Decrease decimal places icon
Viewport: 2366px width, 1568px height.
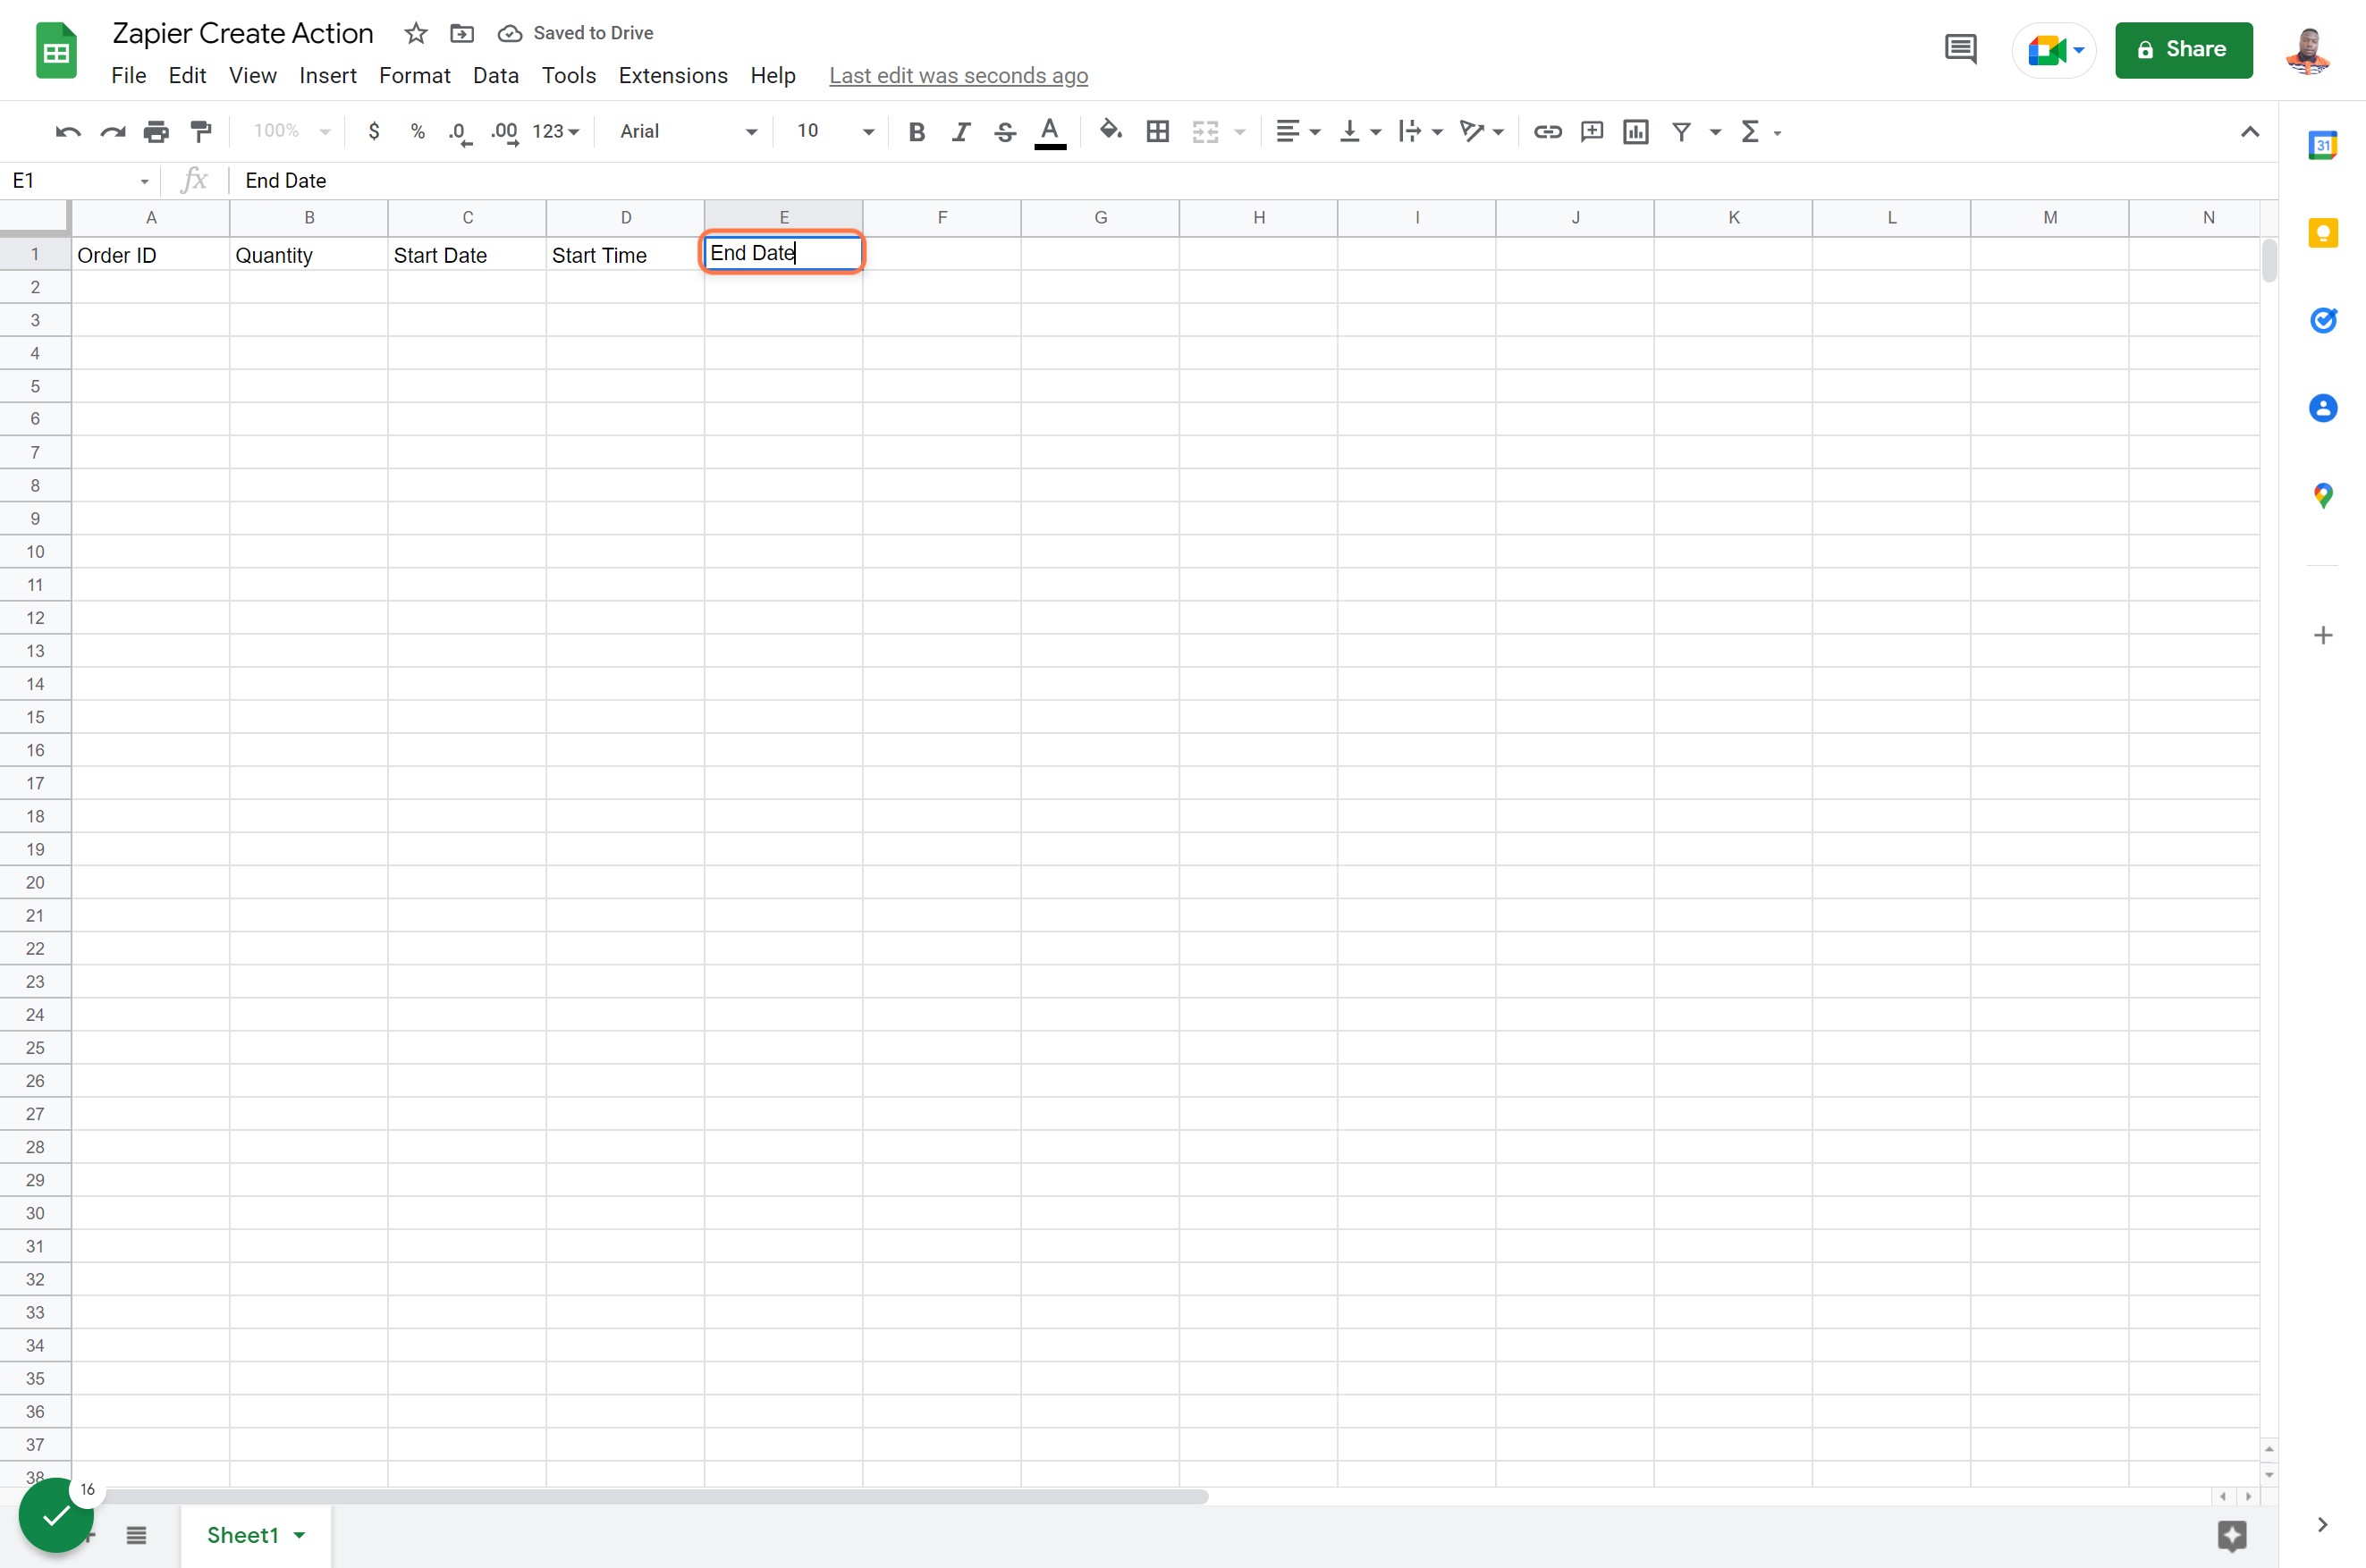[460, 132]
